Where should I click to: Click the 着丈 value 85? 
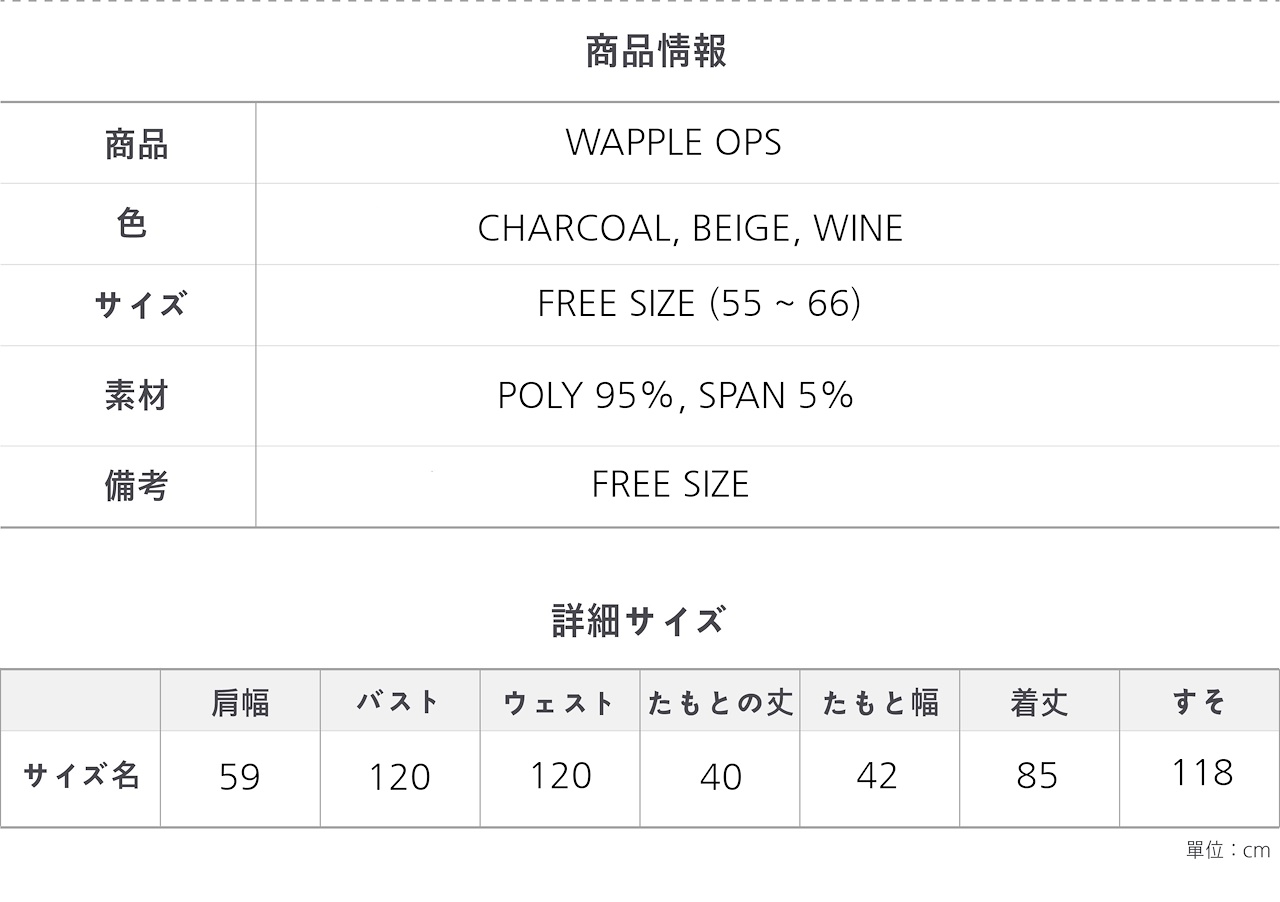1037,776
